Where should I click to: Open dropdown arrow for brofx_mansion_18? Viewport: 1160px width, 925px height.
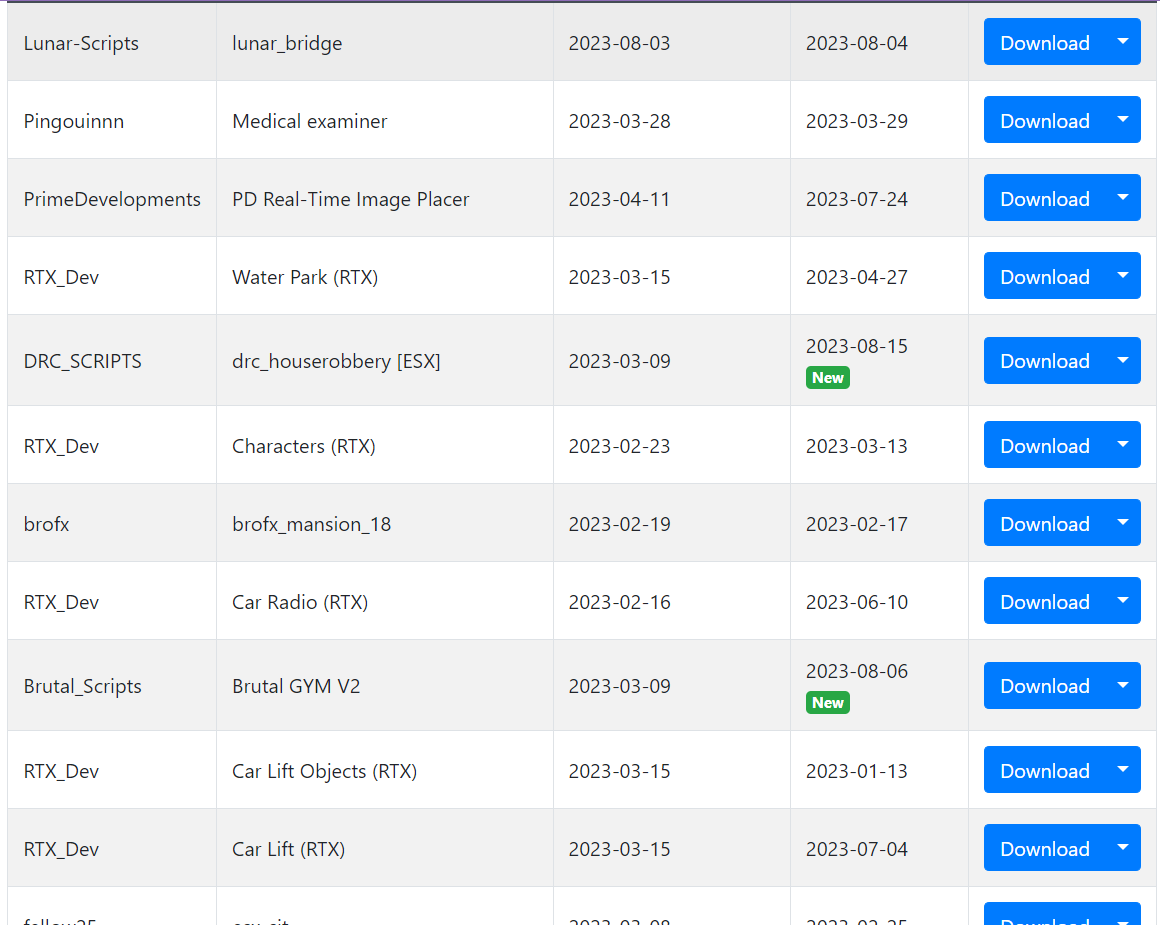(x=1123, y=522)
